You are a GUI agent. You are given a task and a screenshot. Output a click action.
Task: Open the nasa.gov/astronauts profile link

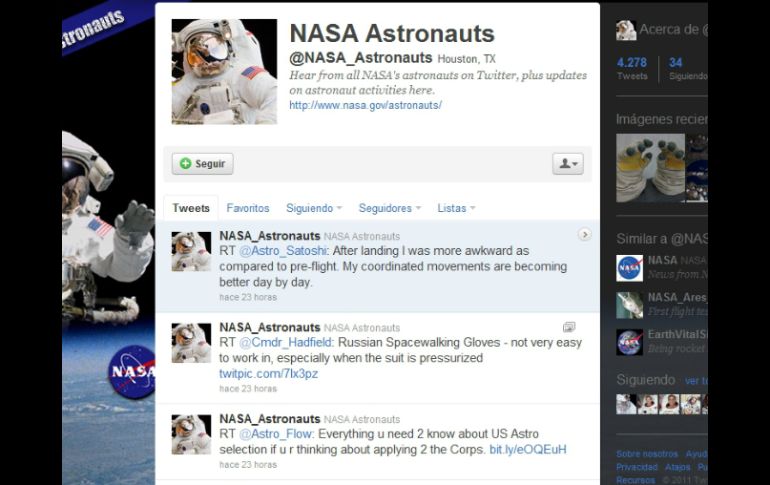[365, 105]
